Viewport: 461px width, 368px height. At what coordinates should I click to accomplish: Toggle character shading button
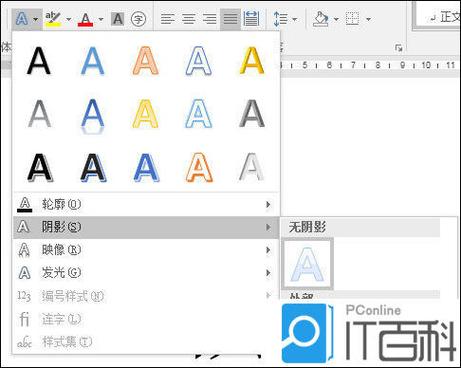pyautogui.click(x=118, y=19)
